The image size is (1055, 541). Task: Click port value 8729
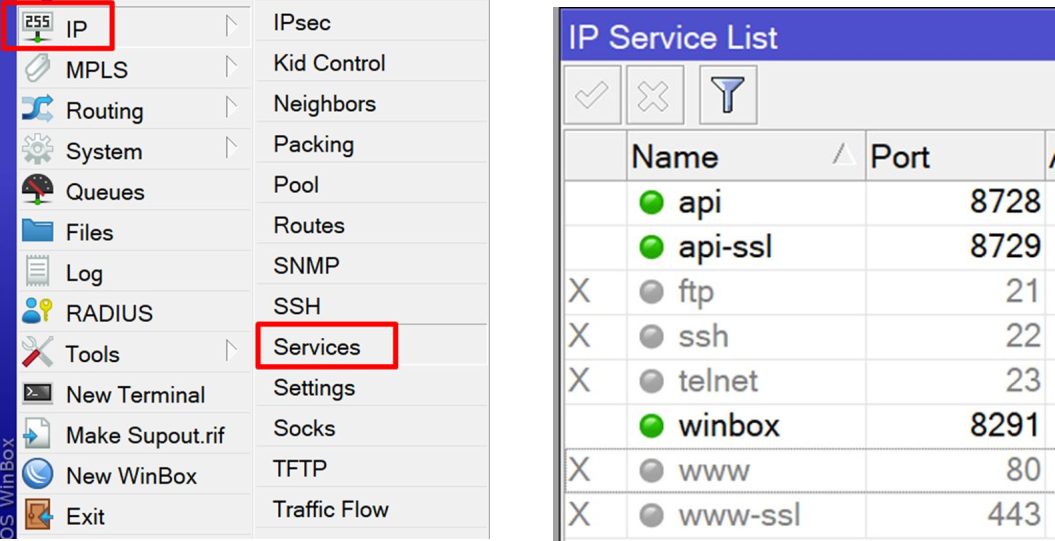coord(1005,247)
